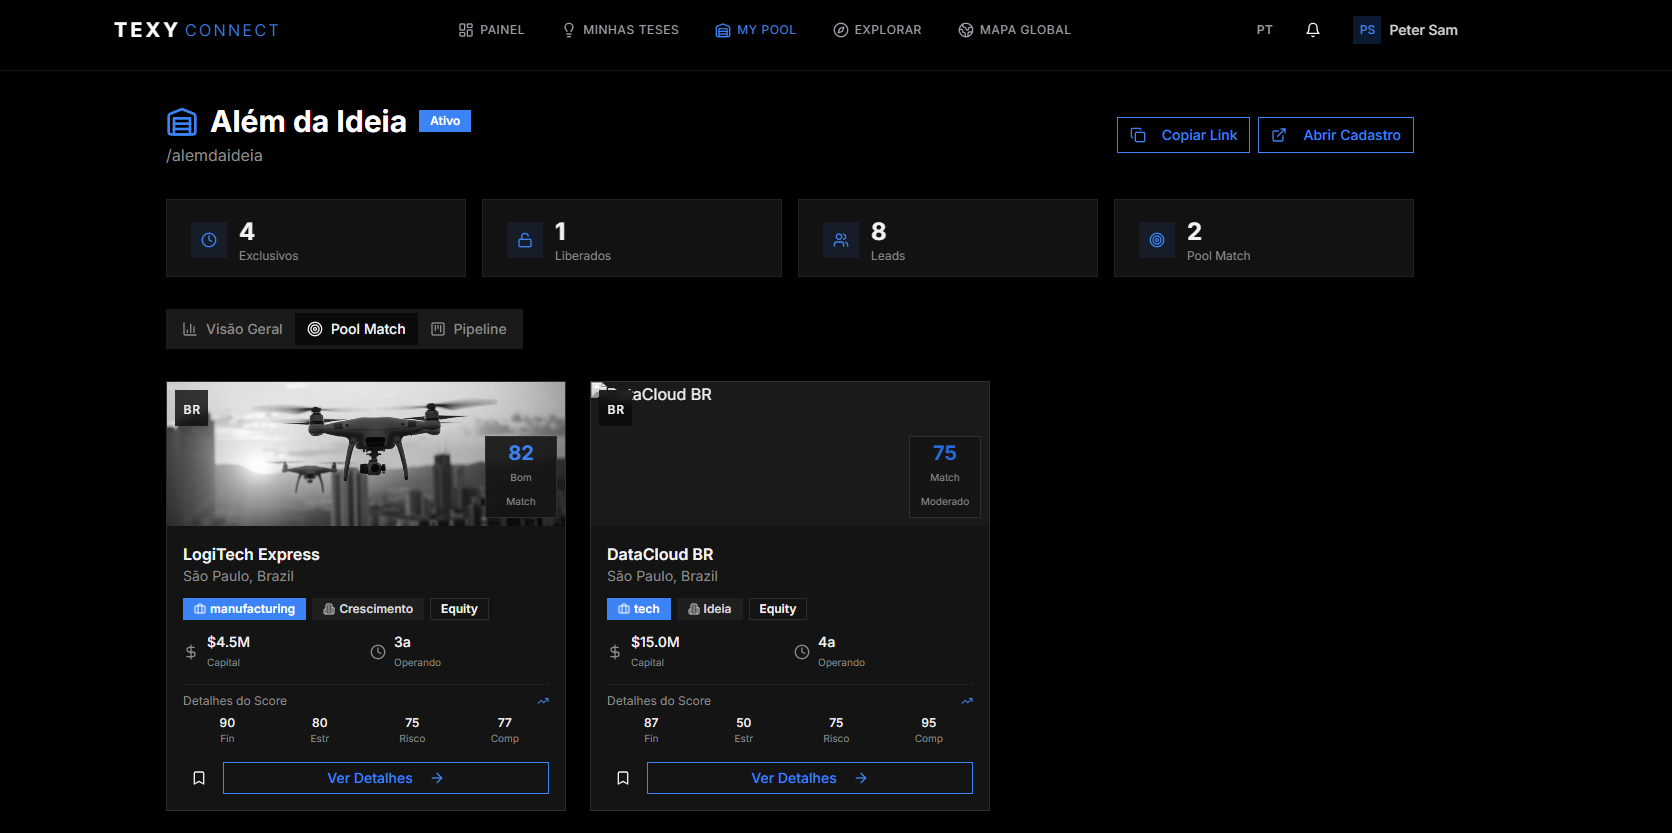Click the Exclusivos count 4
The image size is (1672, 833).
tap(247, 232)
